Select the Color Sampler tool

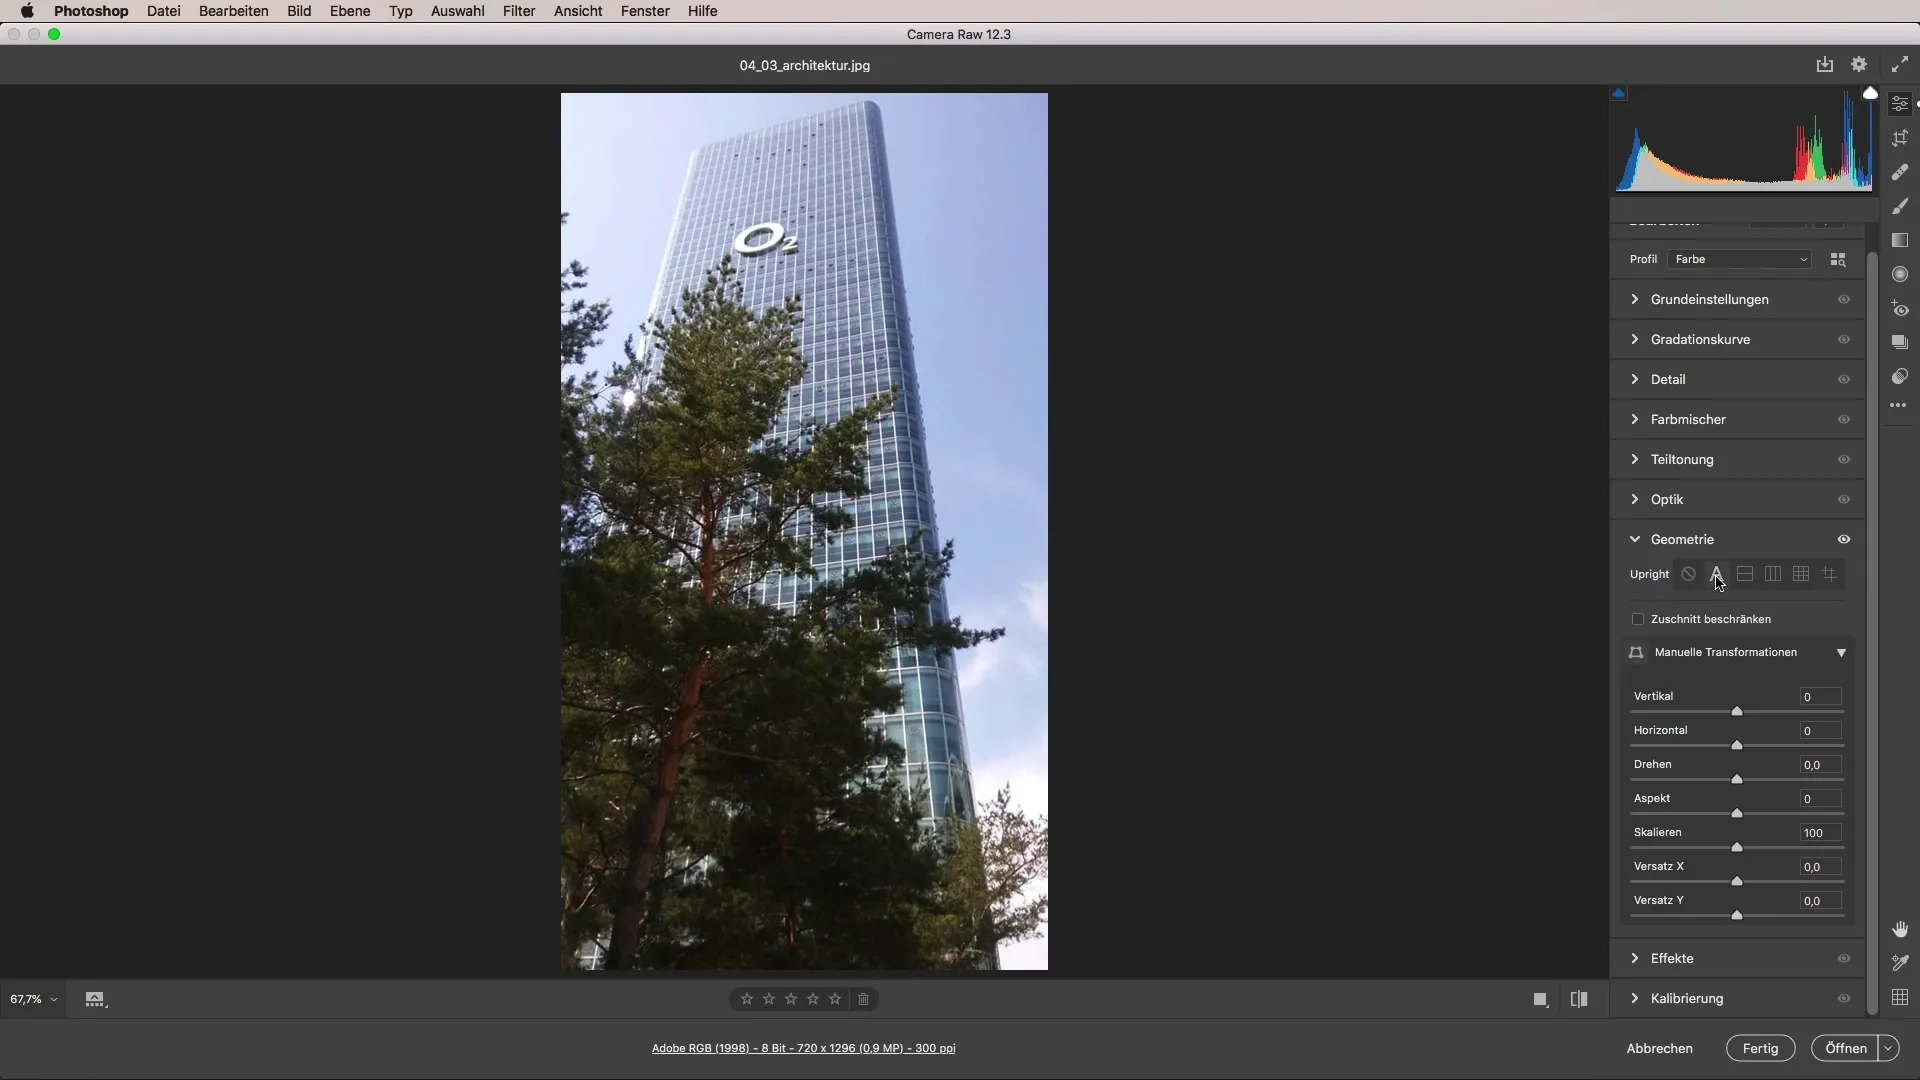tap(1900, 963)
